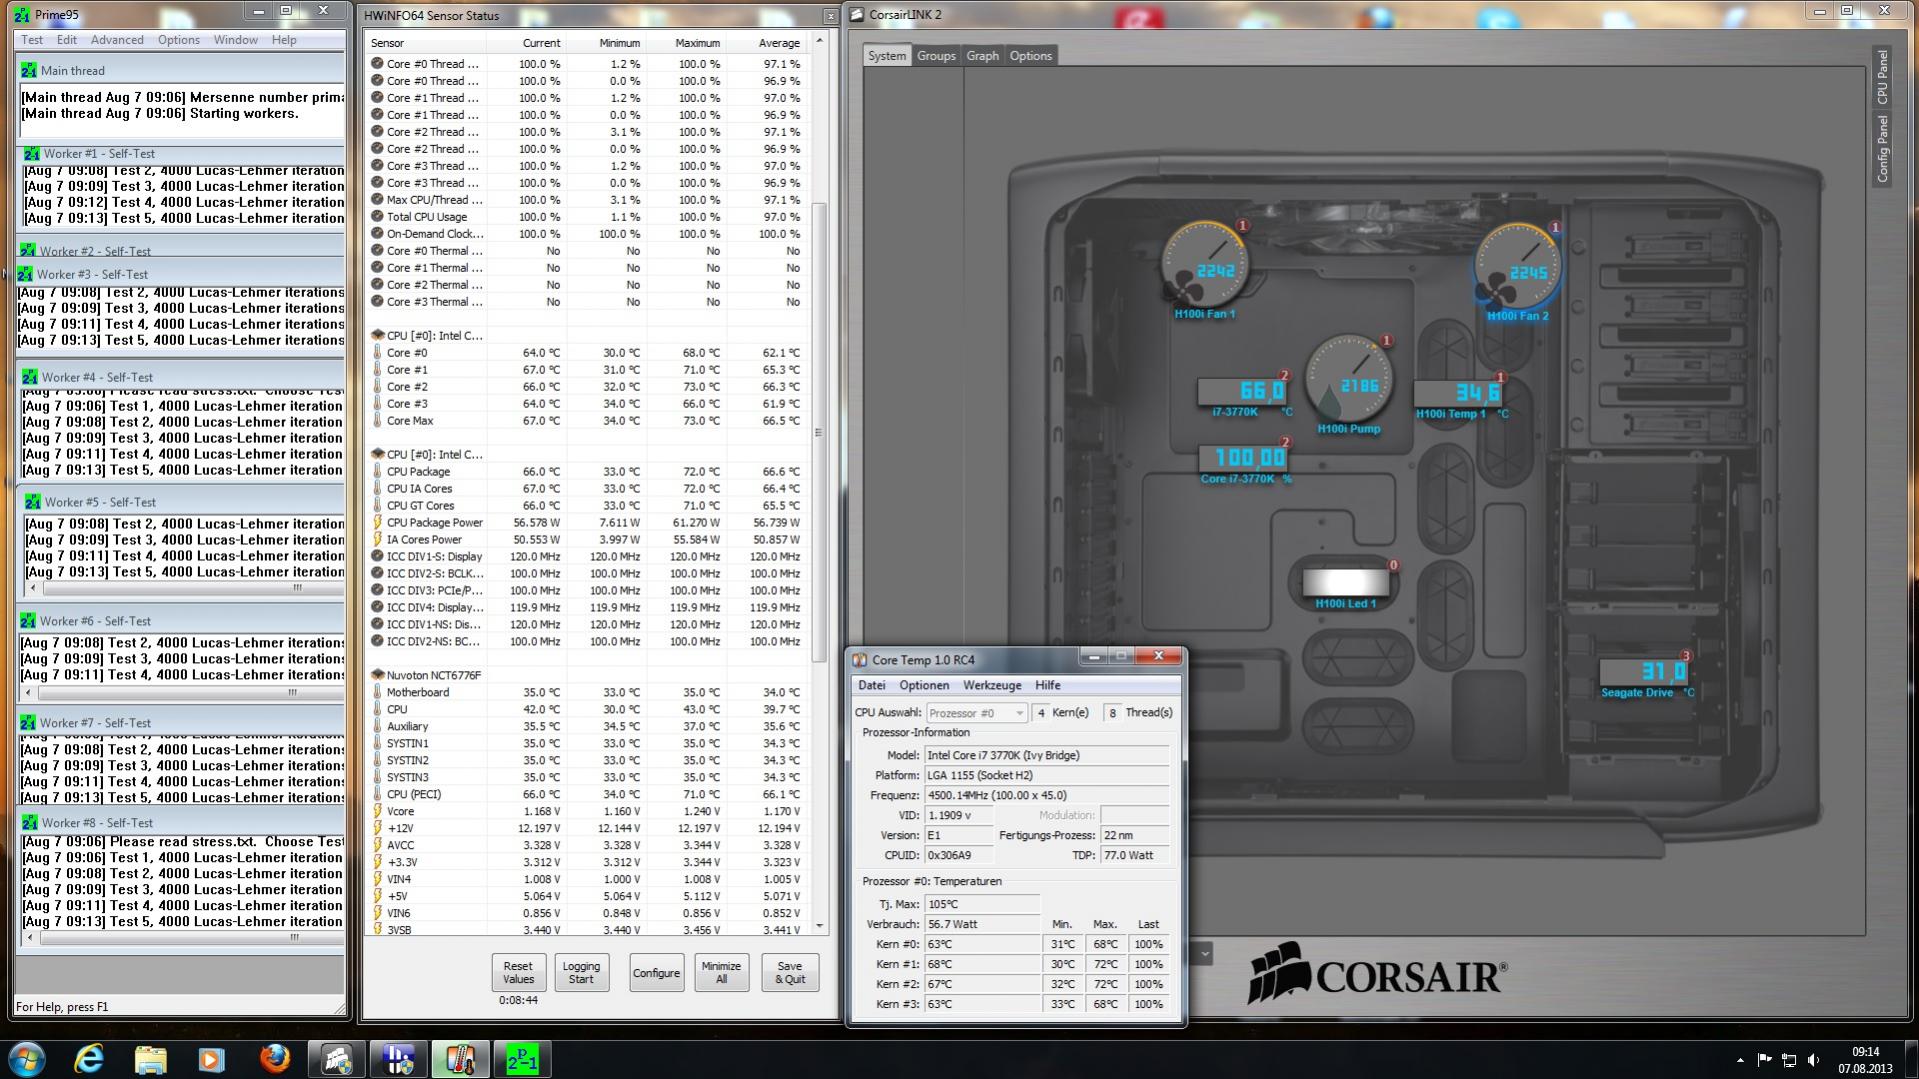The height and width of the screenshot is (1079, 1919).
Task: Click Save & Quit in HWiNFO
Action: [790, 973]
